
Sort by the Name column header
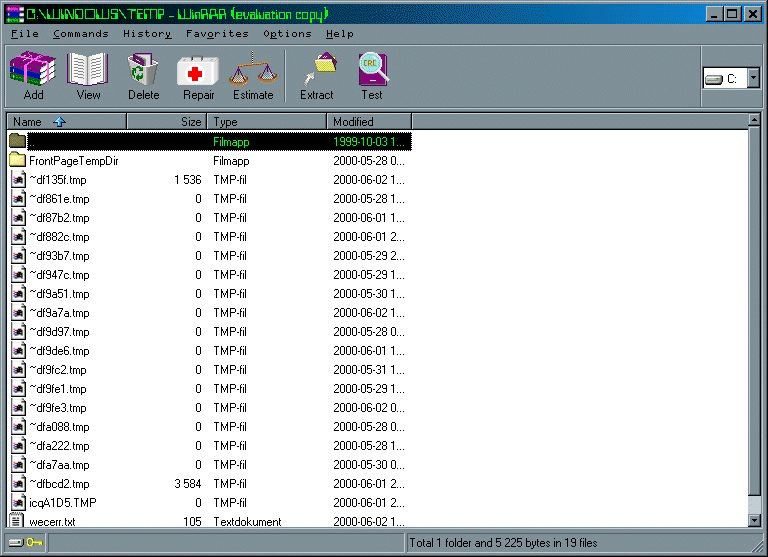(x=67, y=121)
